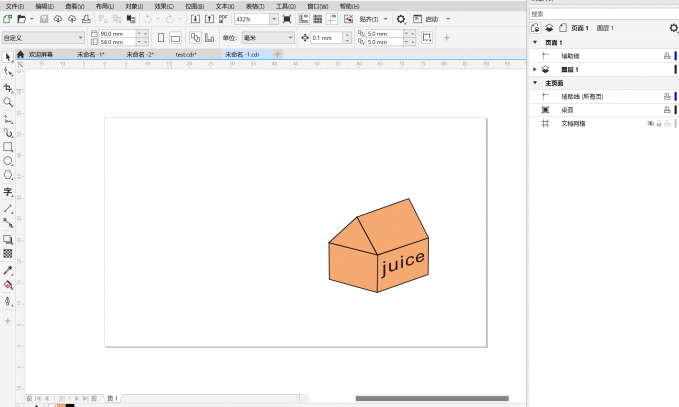Create a new document from toolbar

pyautogui.click(x=7, y=19)
